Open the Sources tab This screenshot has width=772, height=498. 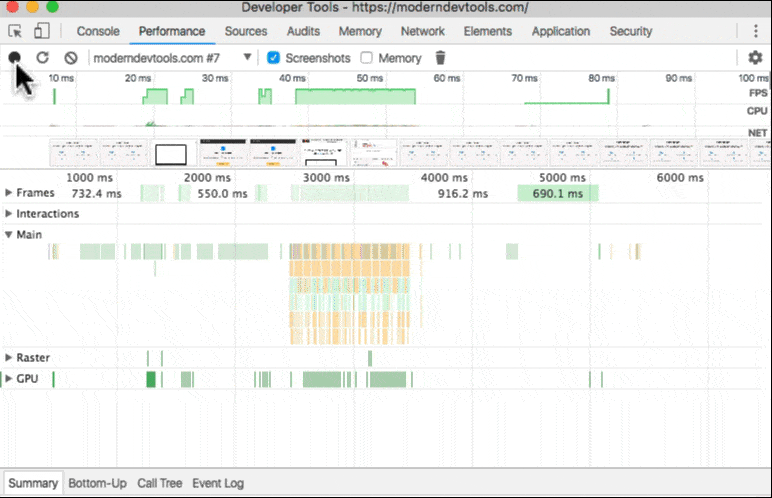coord(246,32)
